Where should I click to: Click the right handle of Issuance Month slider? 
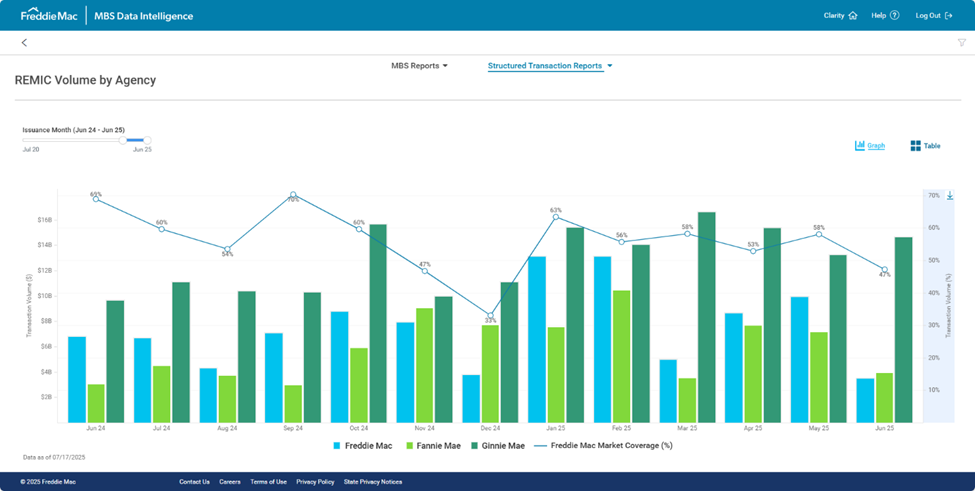point(147,140)
